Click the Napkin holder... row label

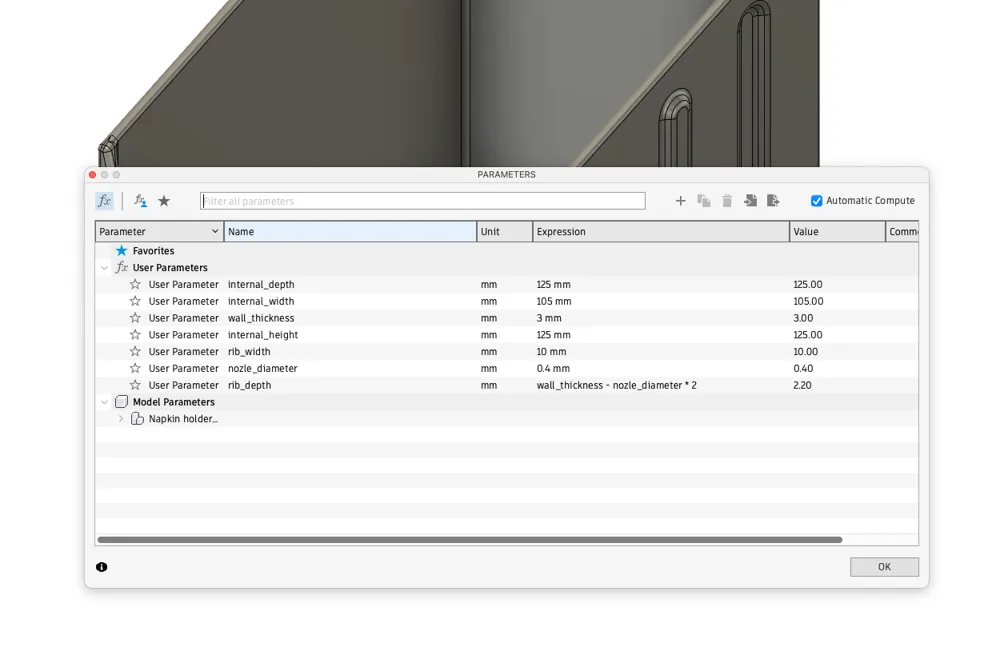[183, 419]
